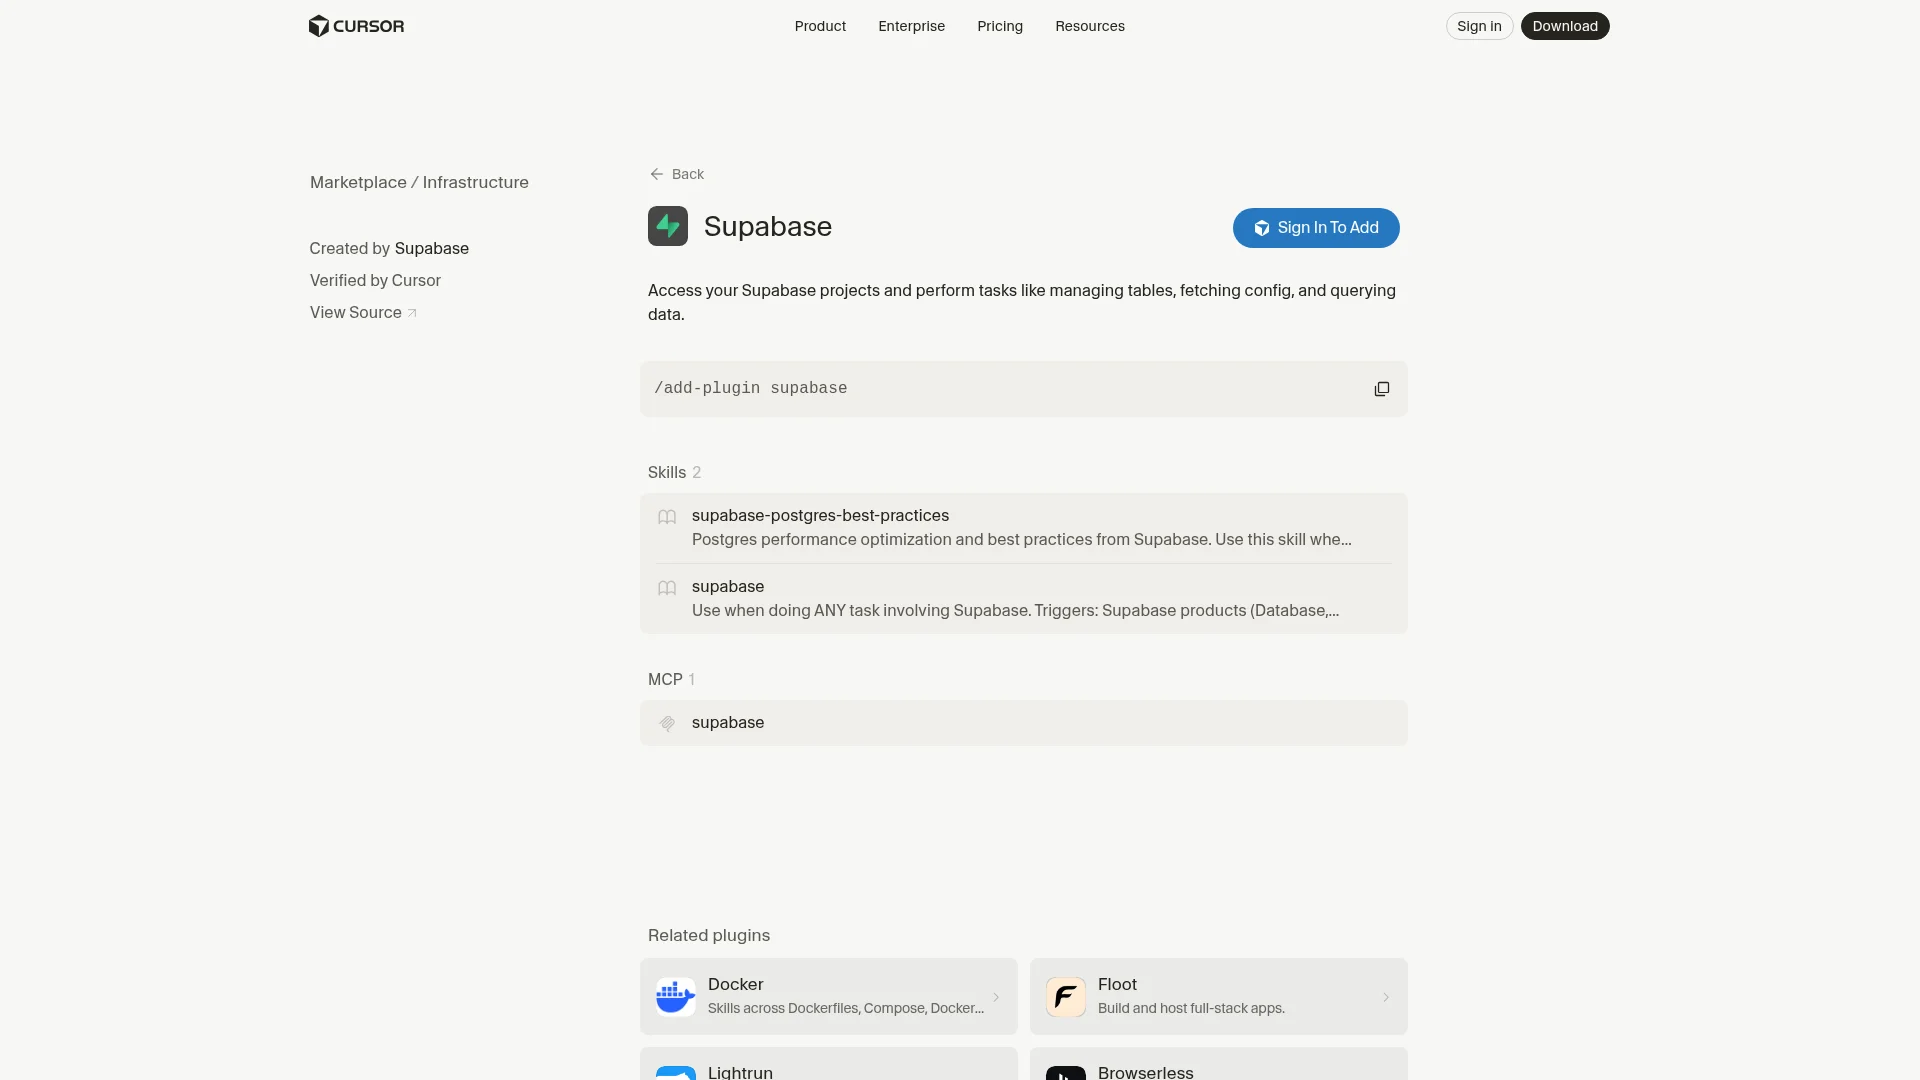Open the View Source link

click(x=363, y=312)
